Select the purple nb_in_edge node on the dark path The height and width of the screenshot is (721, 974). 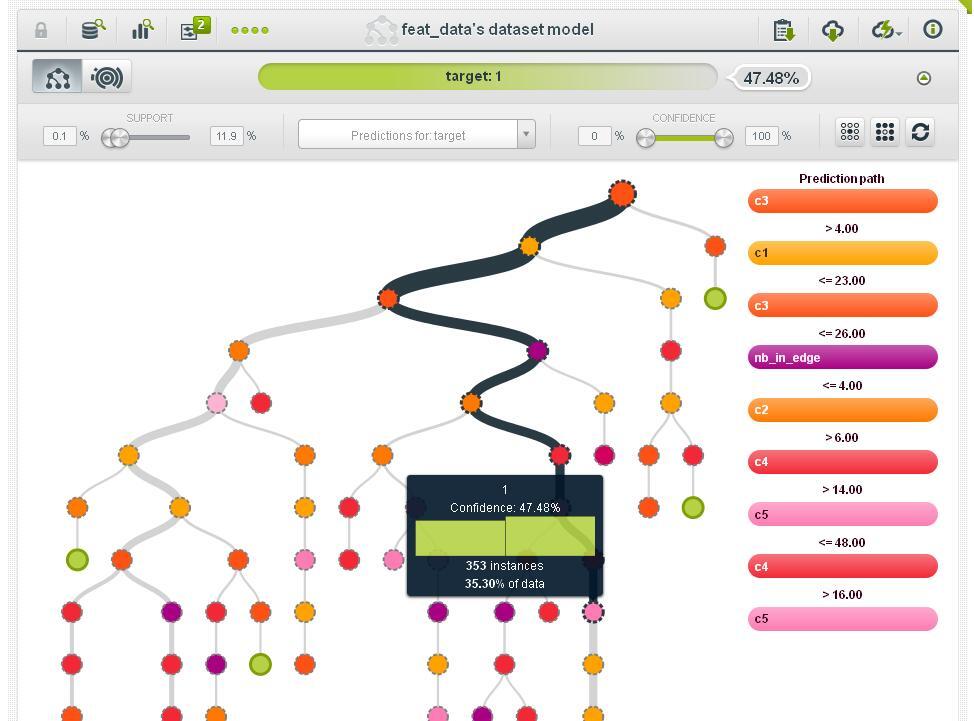tap(537, 351)
